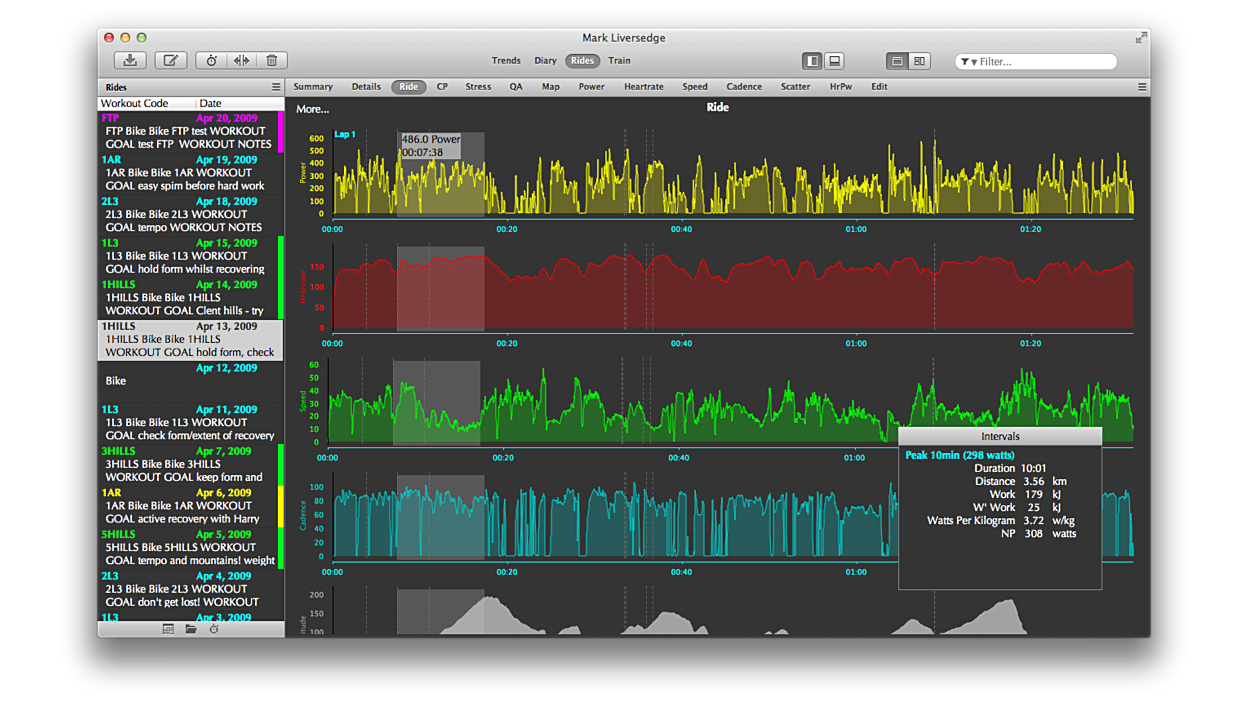Select the Apr 20, 2009 FTP ride

tap(188, 131)
